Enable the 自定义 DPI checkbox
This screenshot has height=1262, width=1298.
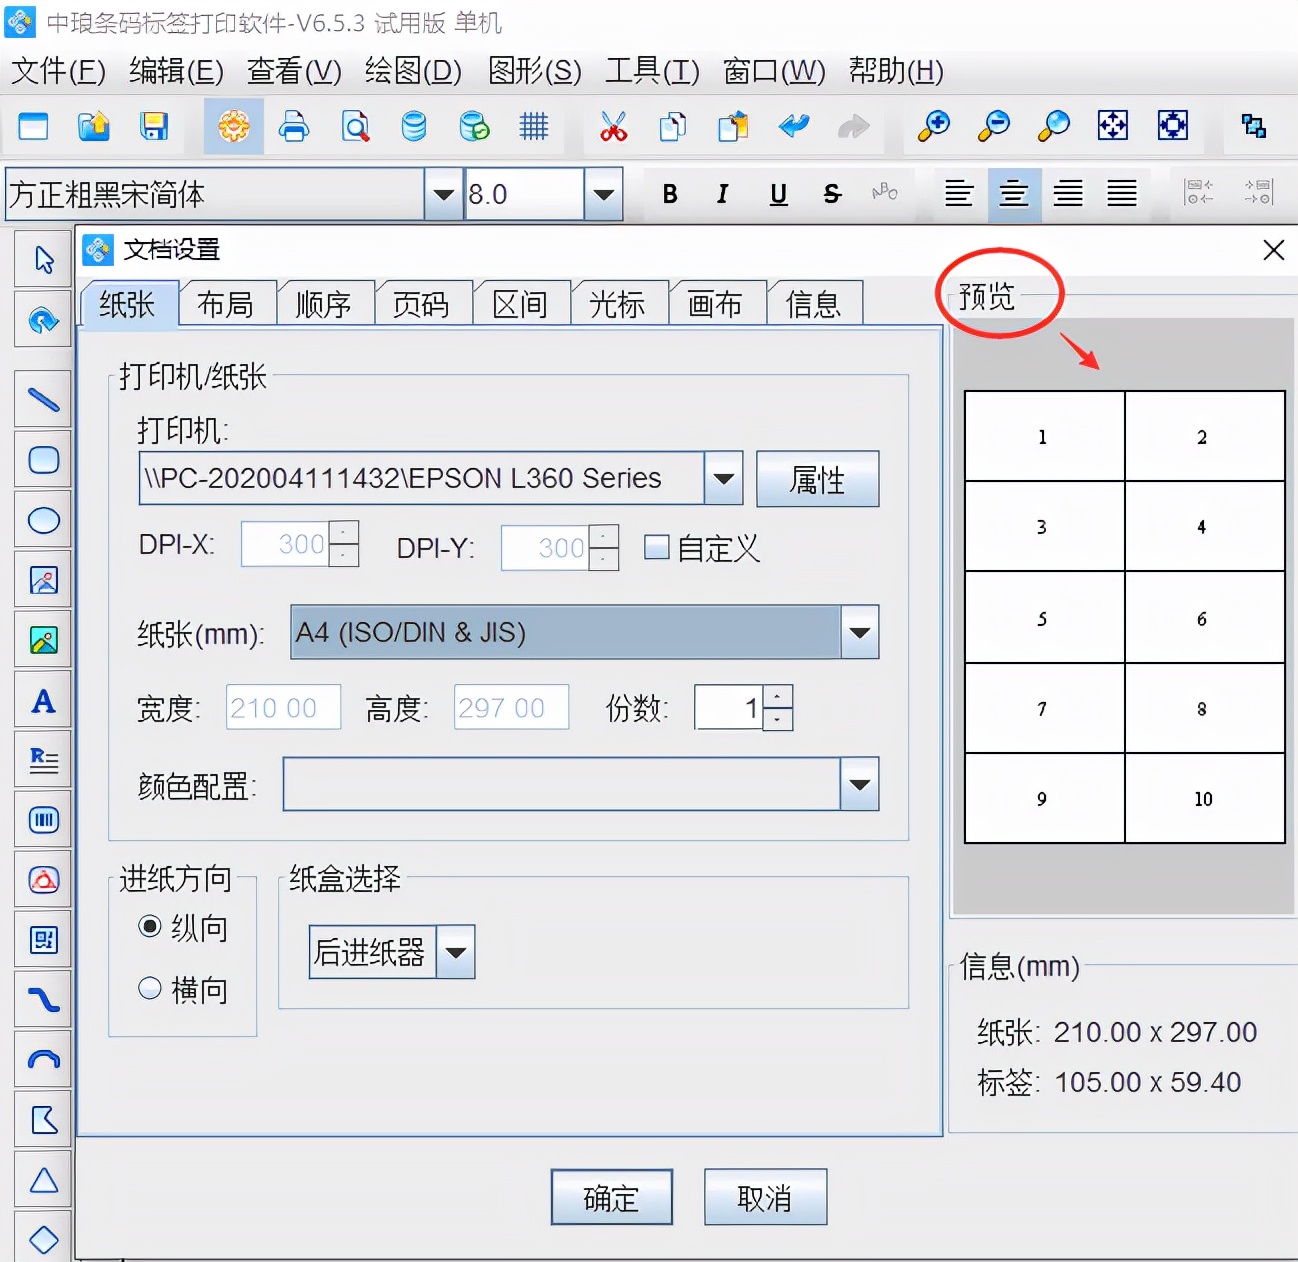(x=657, y=548)
